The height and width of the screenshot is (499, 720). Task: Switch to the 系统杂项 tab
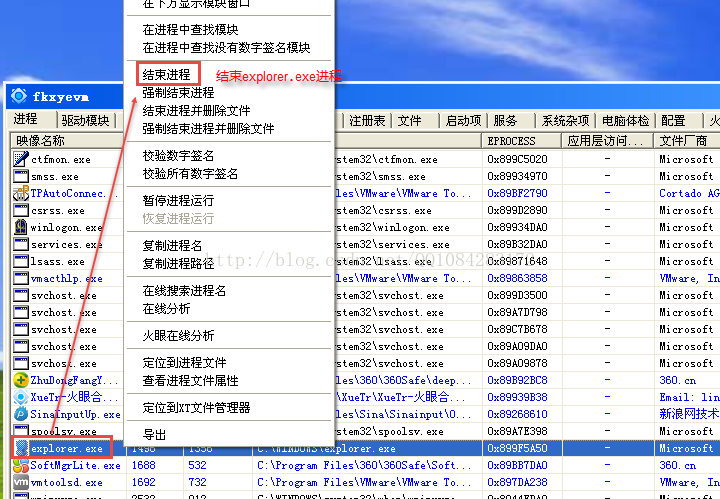pyautogui.click(x=565, y=121)
